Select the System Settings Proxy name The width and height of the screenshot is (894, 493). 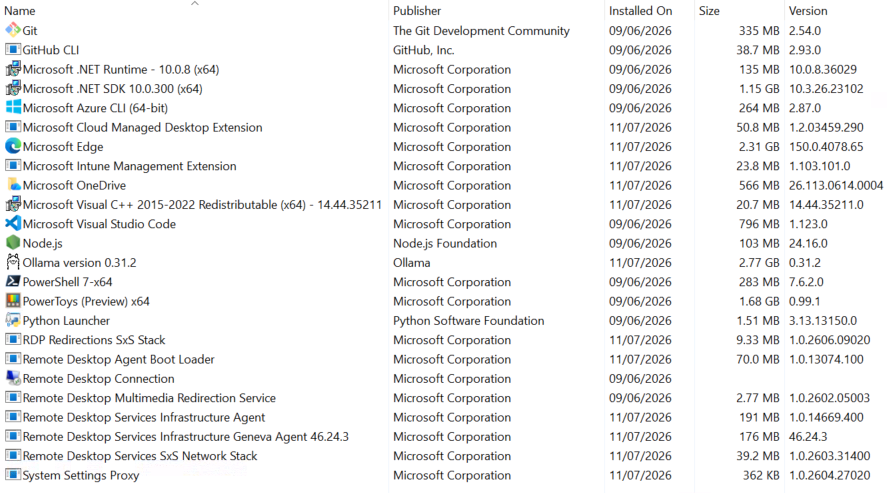(x=81, y=476)
